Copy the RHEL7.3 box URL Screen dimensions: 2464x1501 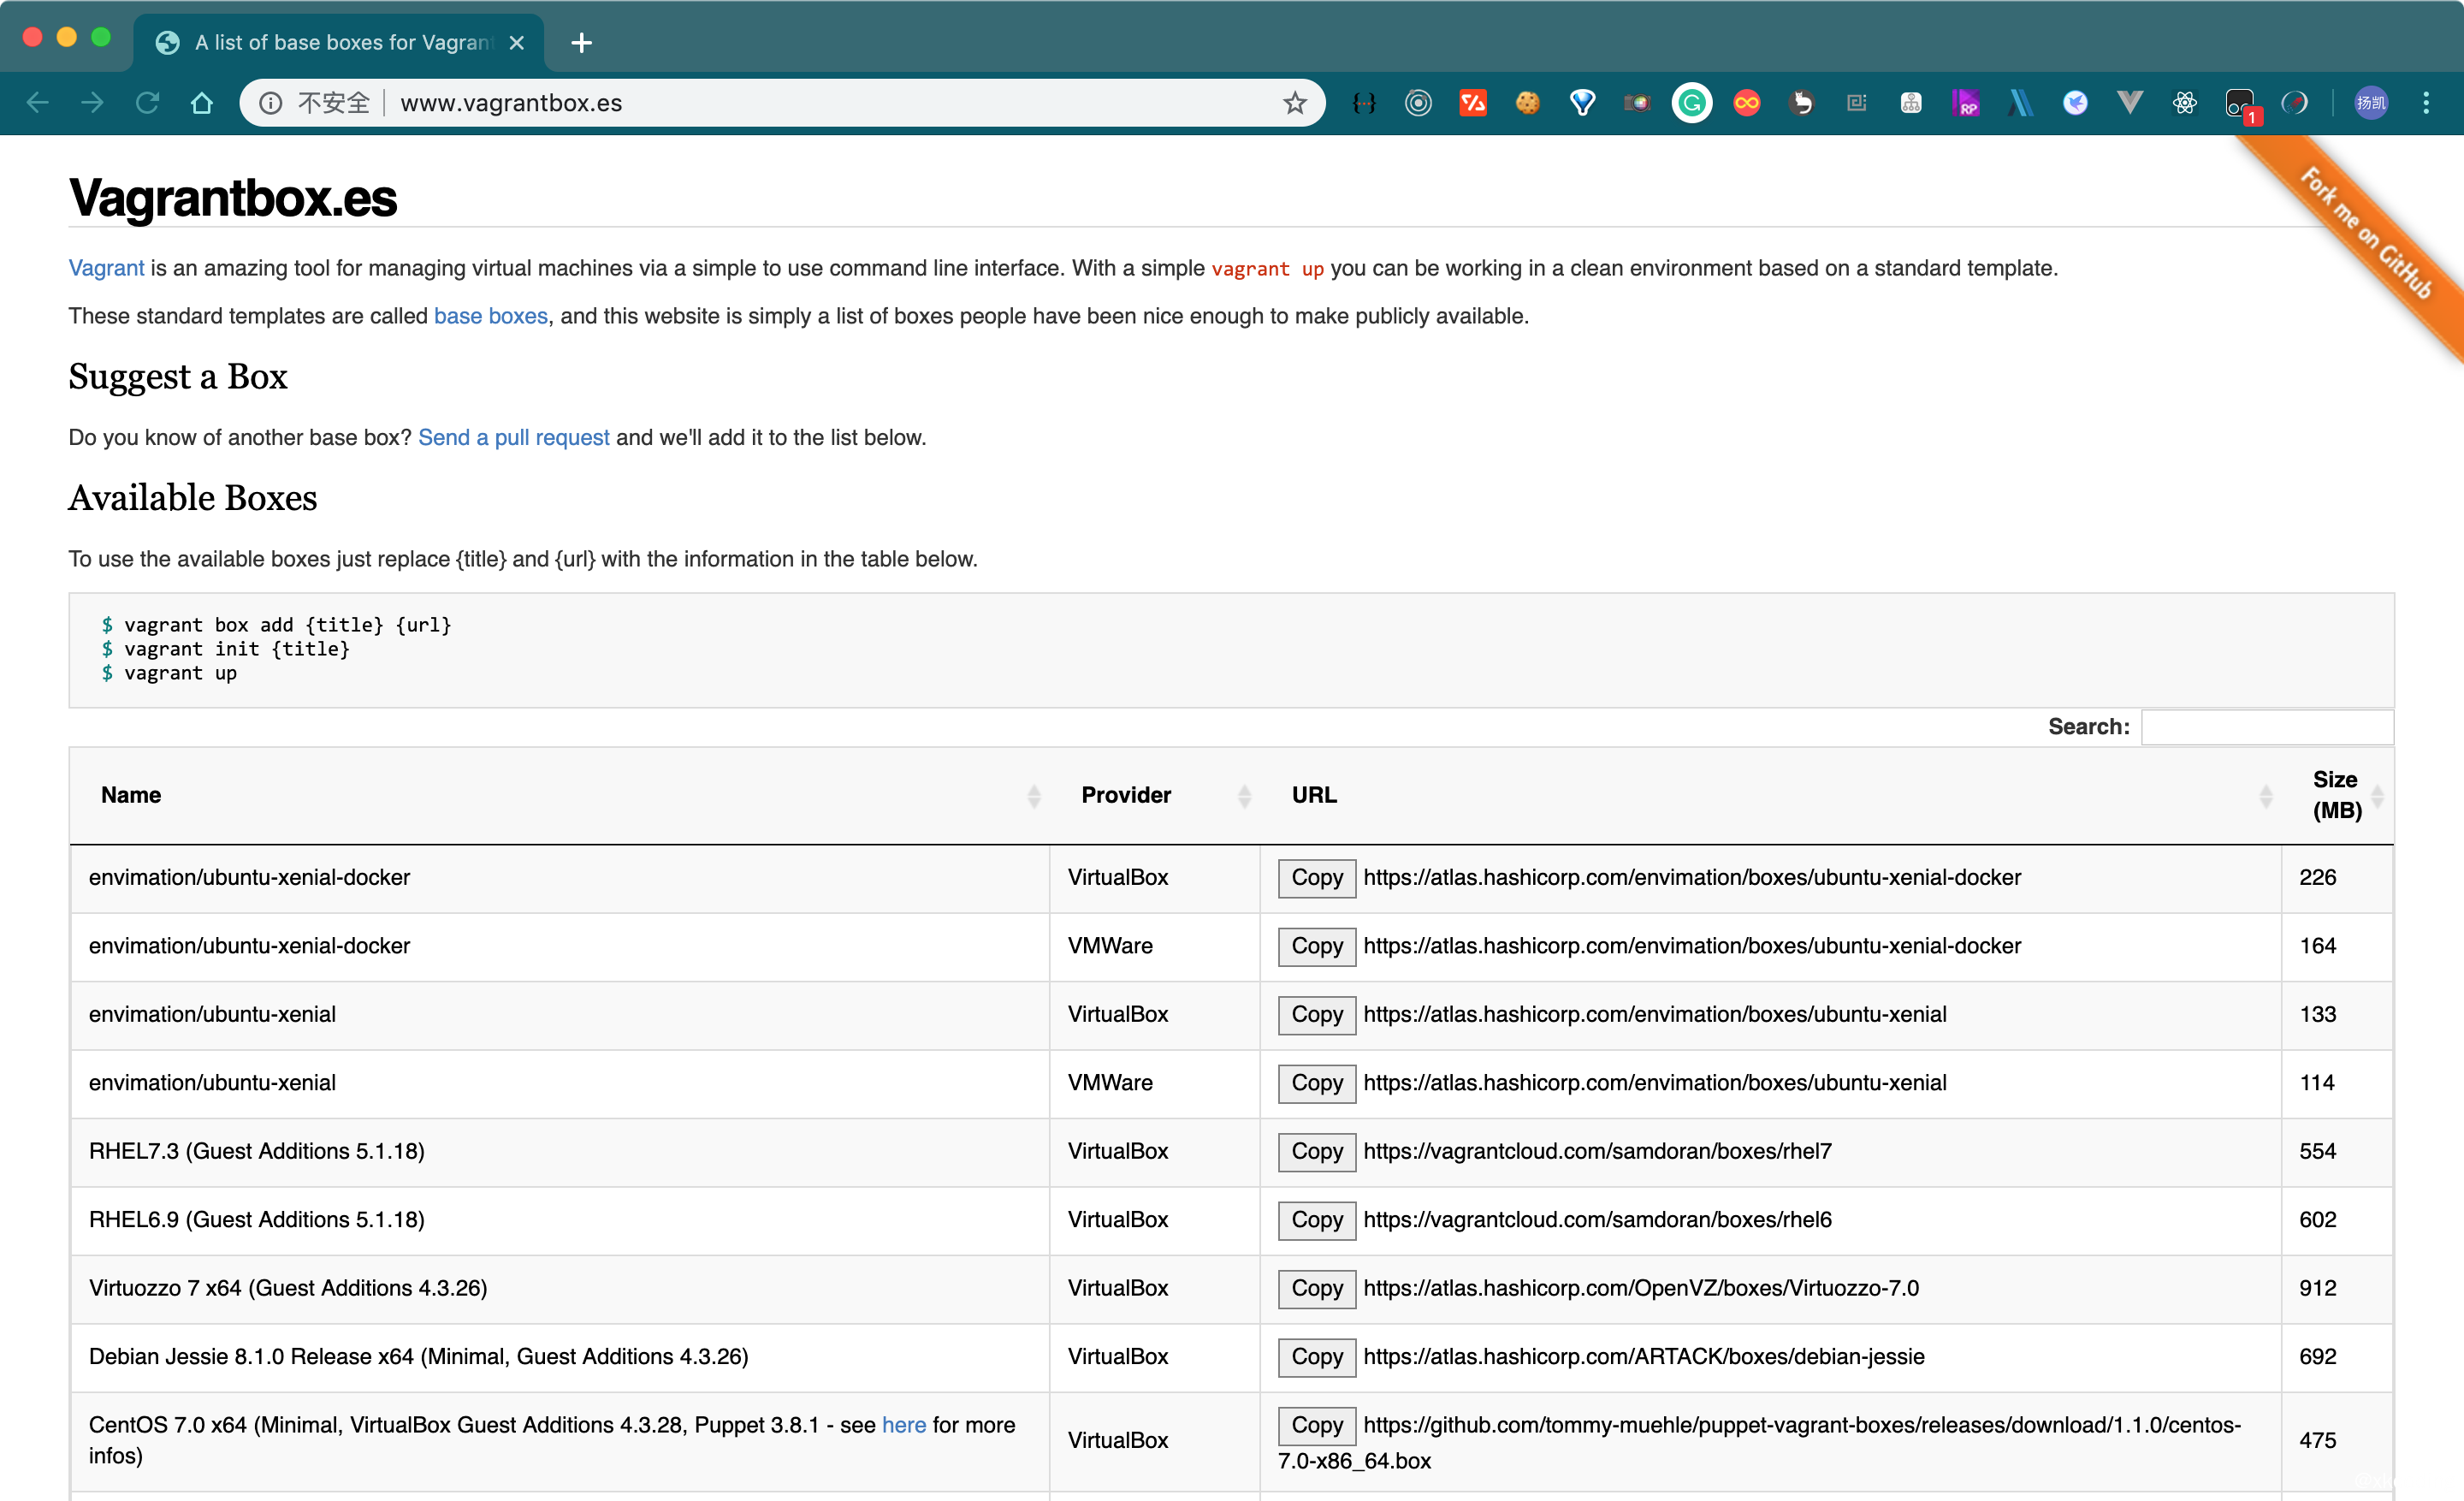1316,1151
